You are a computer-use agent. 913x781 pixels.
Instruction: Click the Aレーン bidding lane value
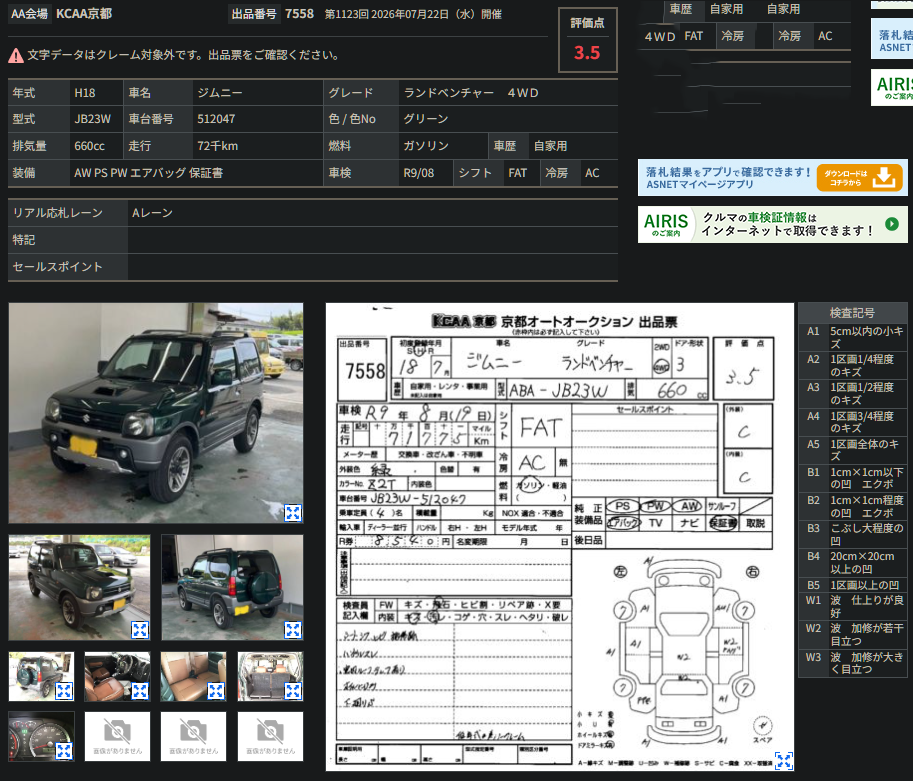tap(152, 213)
